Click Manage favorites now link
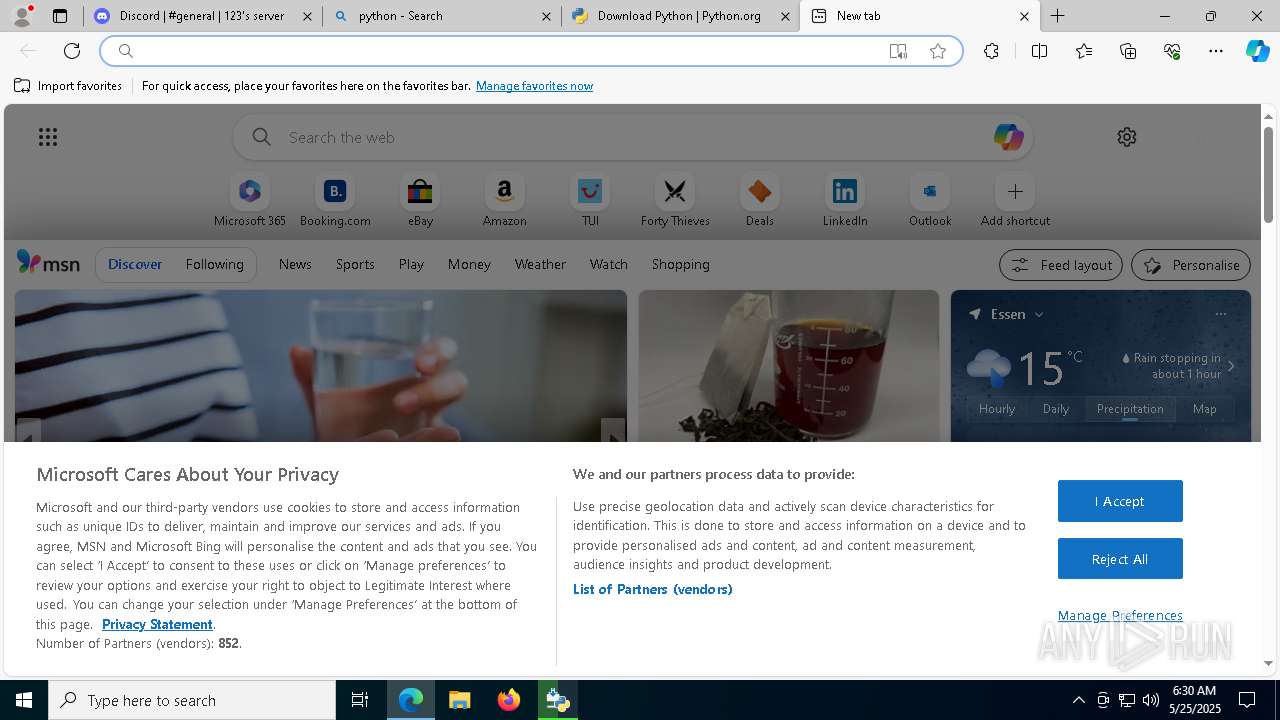This screenshot has width=1280, height=720. [x=534, y=86]
